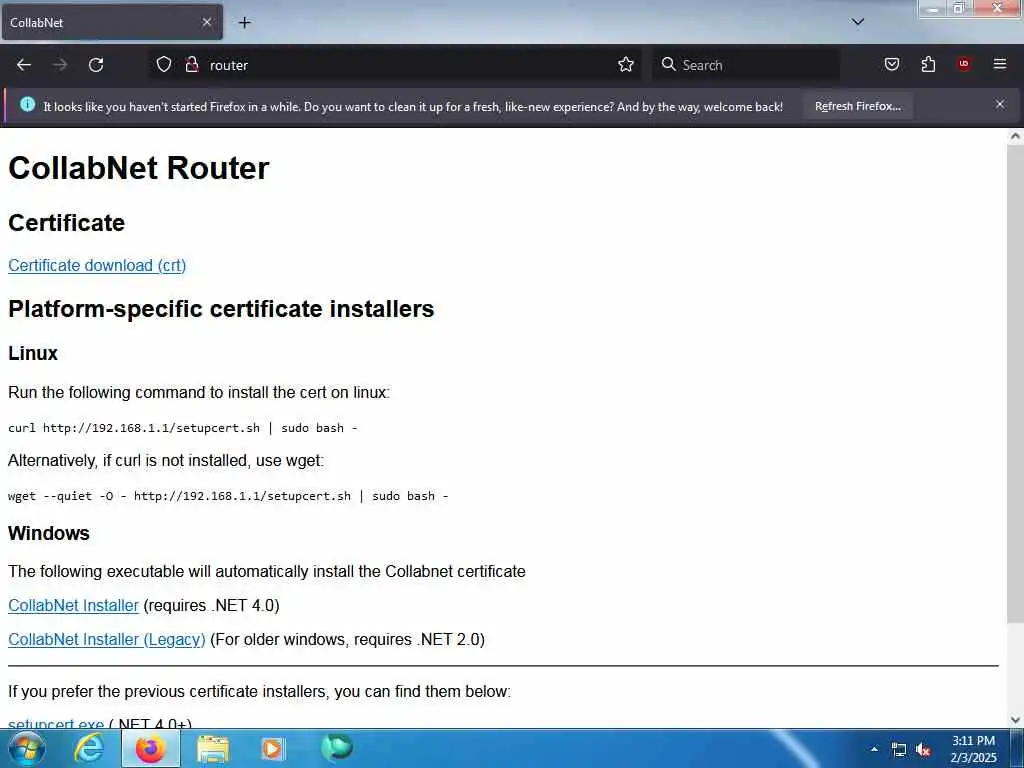Open tracking protection shield info

[164, 64]
